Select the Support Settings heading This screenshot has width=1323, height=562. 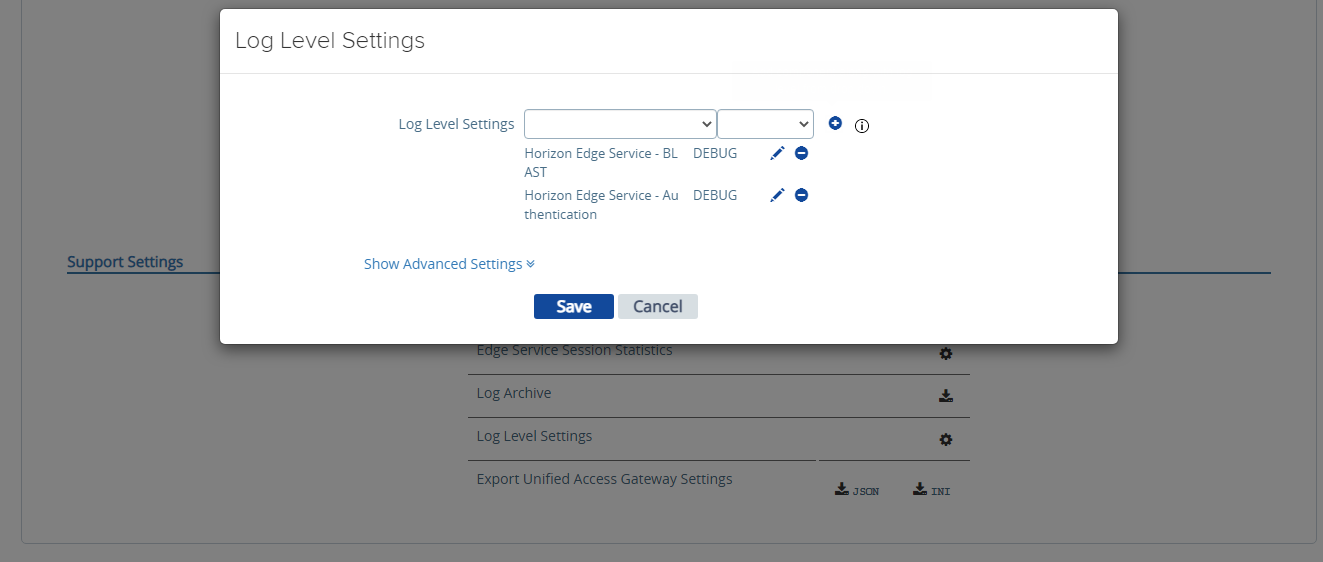125,262
